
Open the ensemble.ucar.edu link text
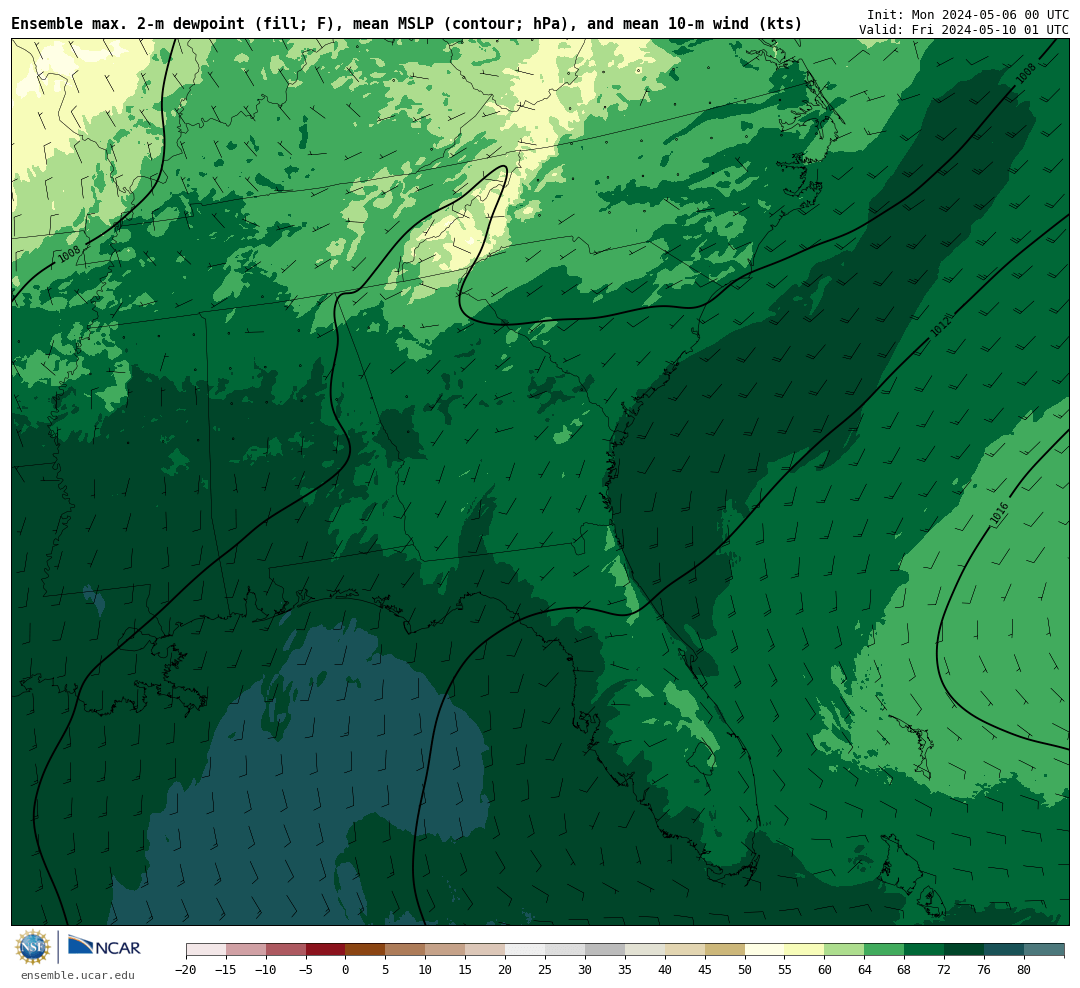pyautogui.click(x=78, y=975)
